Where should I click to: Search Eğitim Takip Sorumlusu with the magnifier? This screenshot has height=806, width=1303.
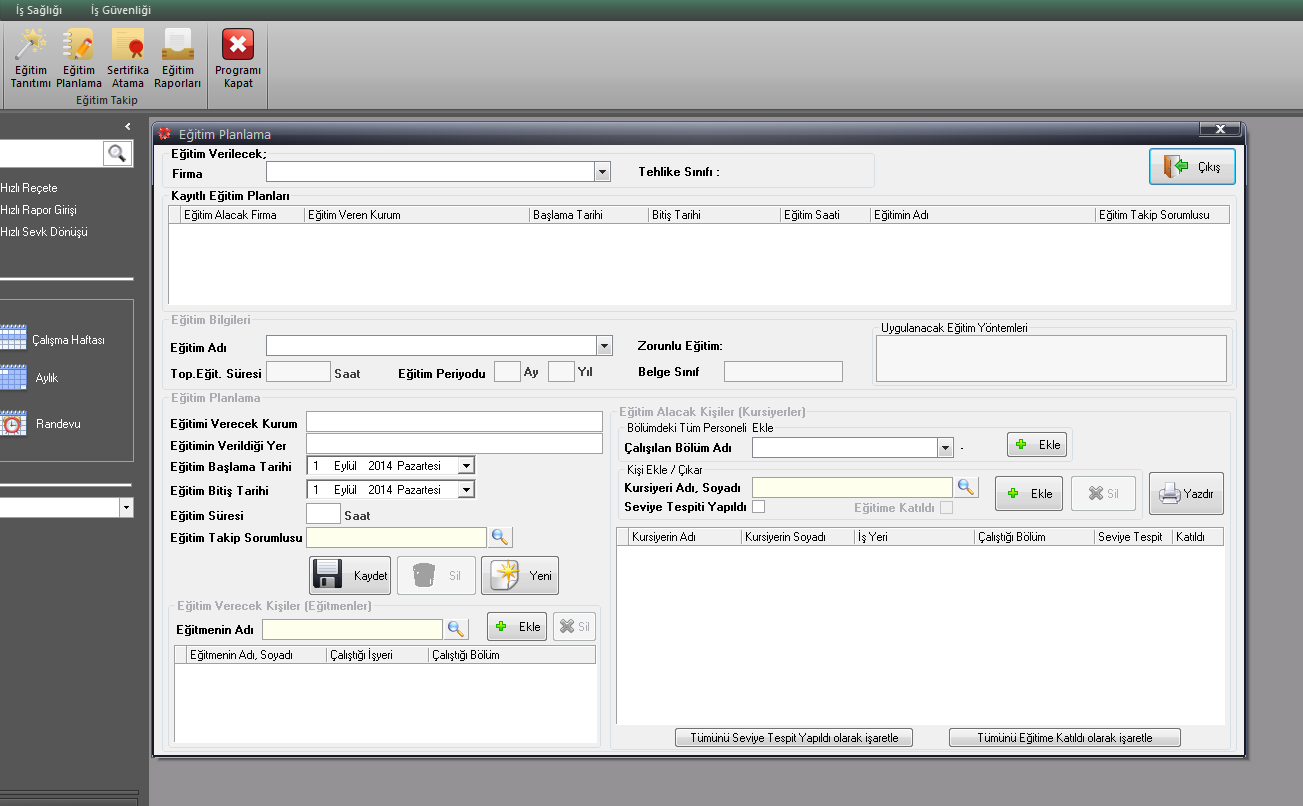tap(500, 537)
